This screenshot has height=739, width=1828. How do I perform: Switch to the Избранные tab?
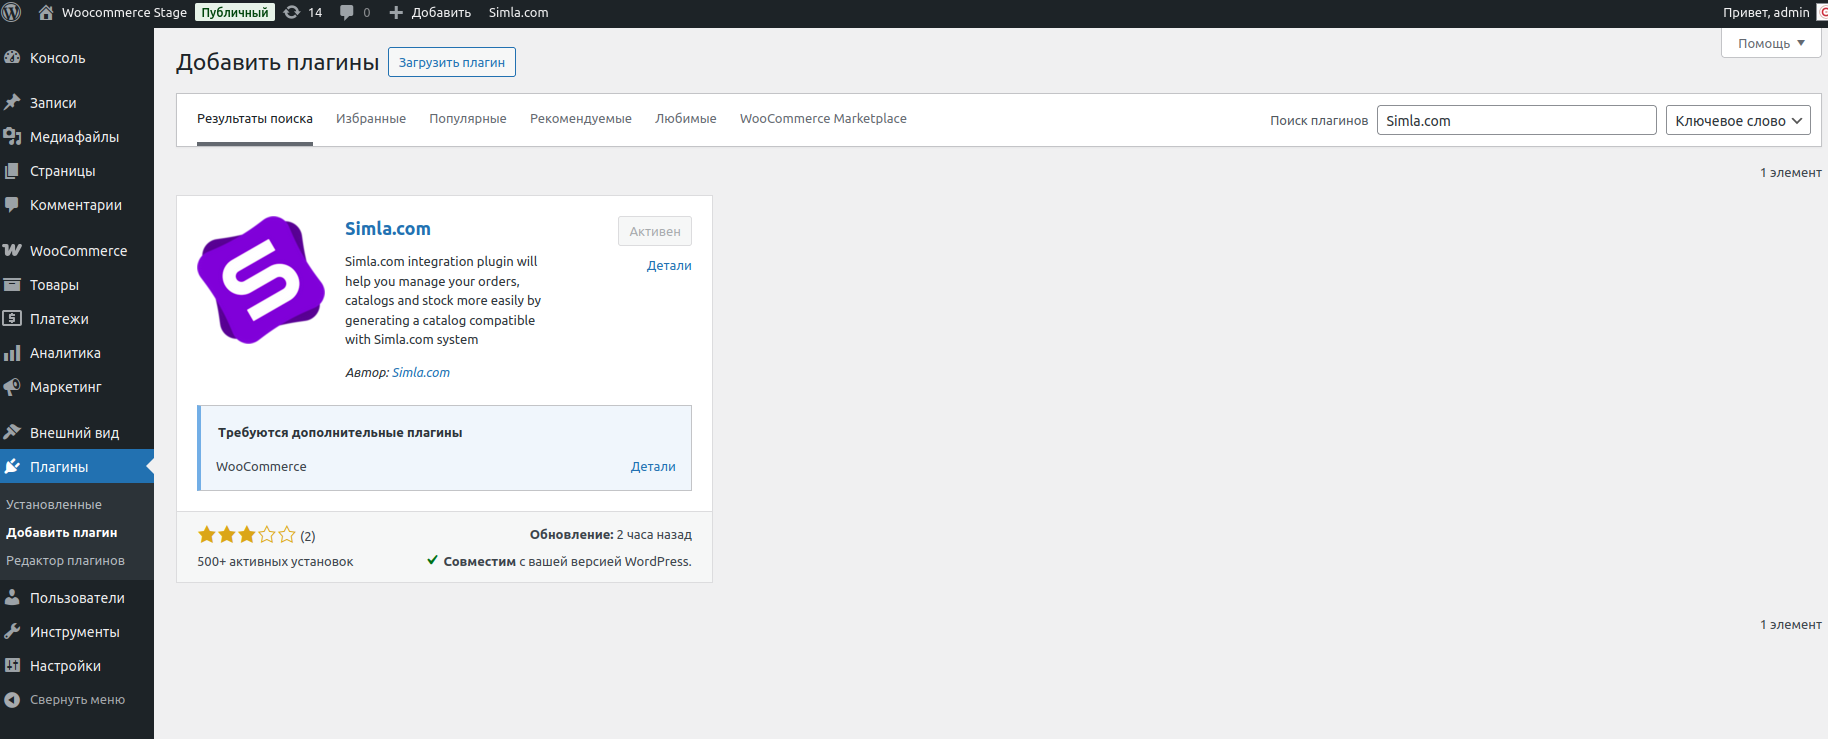click(x=371, y=119)
